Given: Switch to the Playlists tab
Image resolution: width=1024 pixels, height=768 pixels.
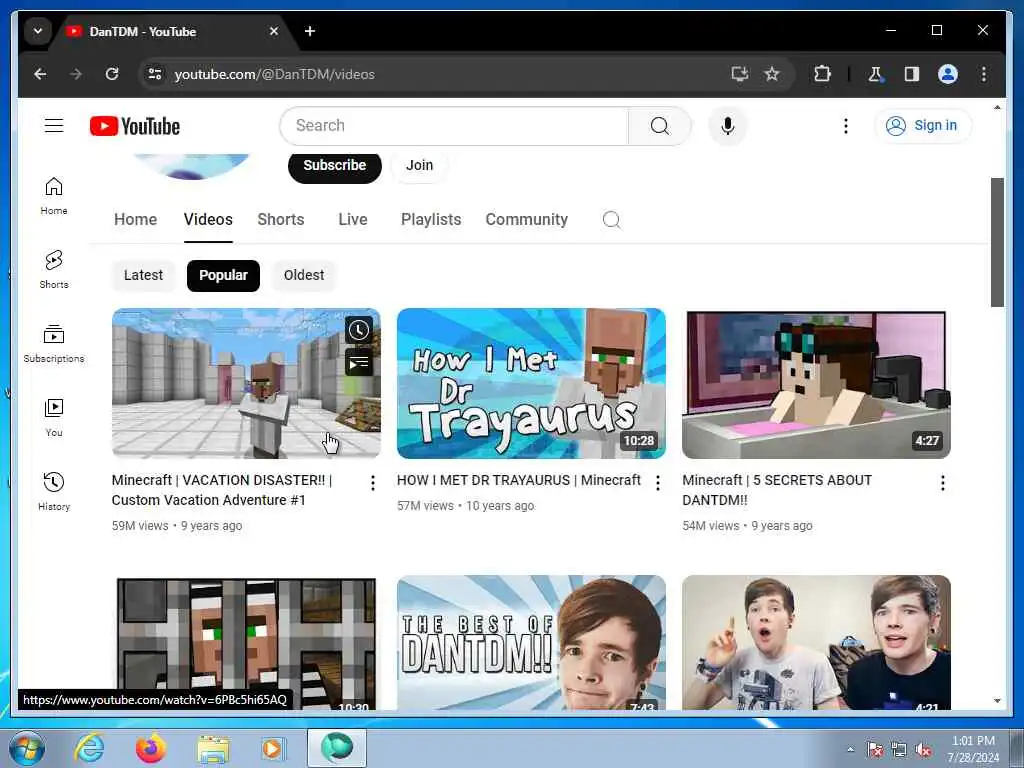Looking at the screenshot, I should 431,219.
